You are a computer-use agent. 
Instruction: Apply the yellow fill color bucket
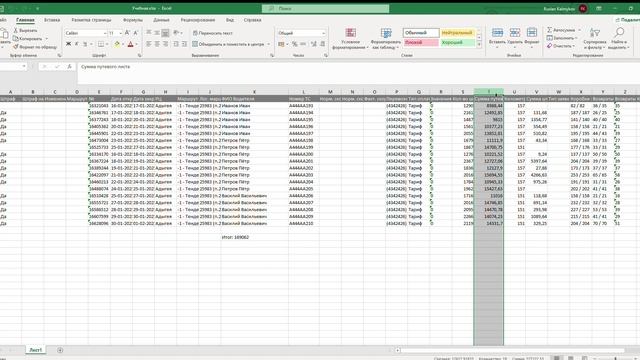[x=117, y=44]
